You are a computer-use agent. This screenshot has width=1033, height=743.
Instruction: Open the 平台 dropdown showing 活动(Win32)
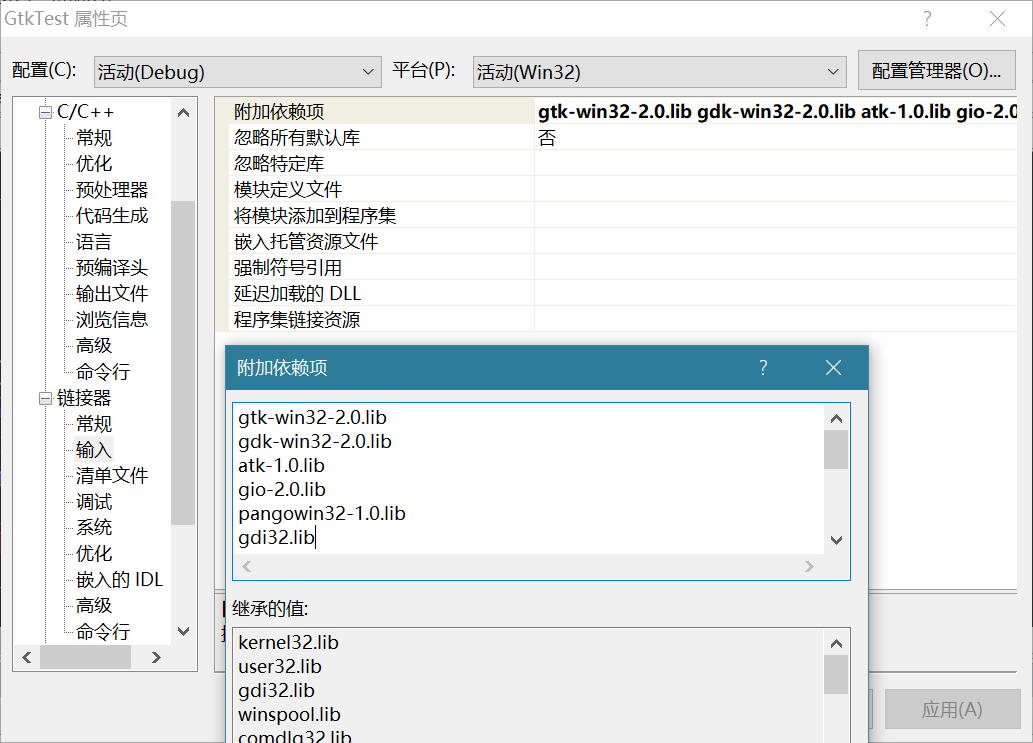pyautogui.click(x=660, y=72)
